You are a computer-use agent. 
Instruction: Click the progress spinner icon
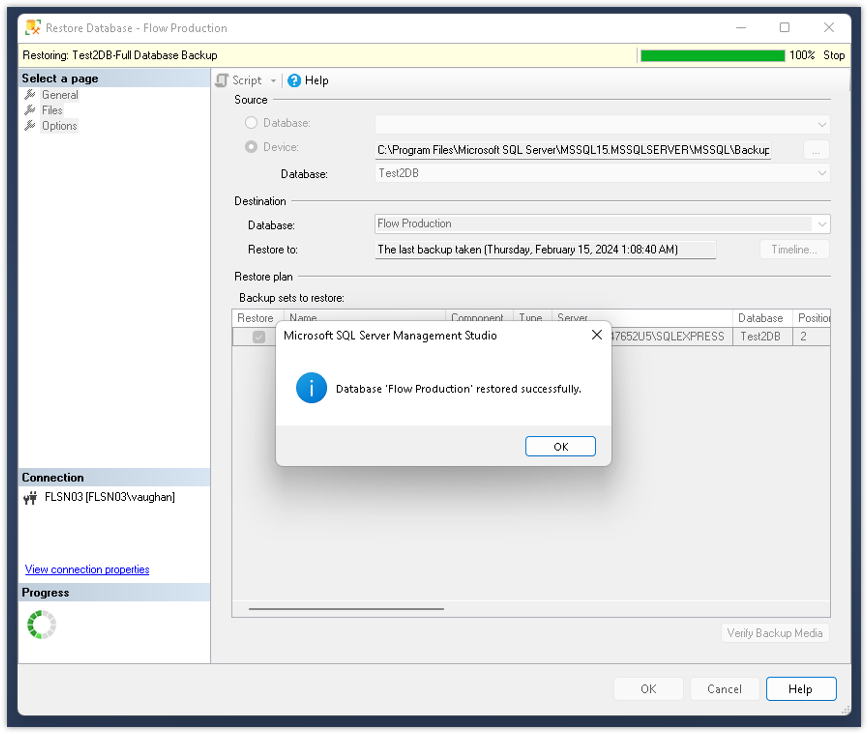pyautogui.click(x=42, y=624)
